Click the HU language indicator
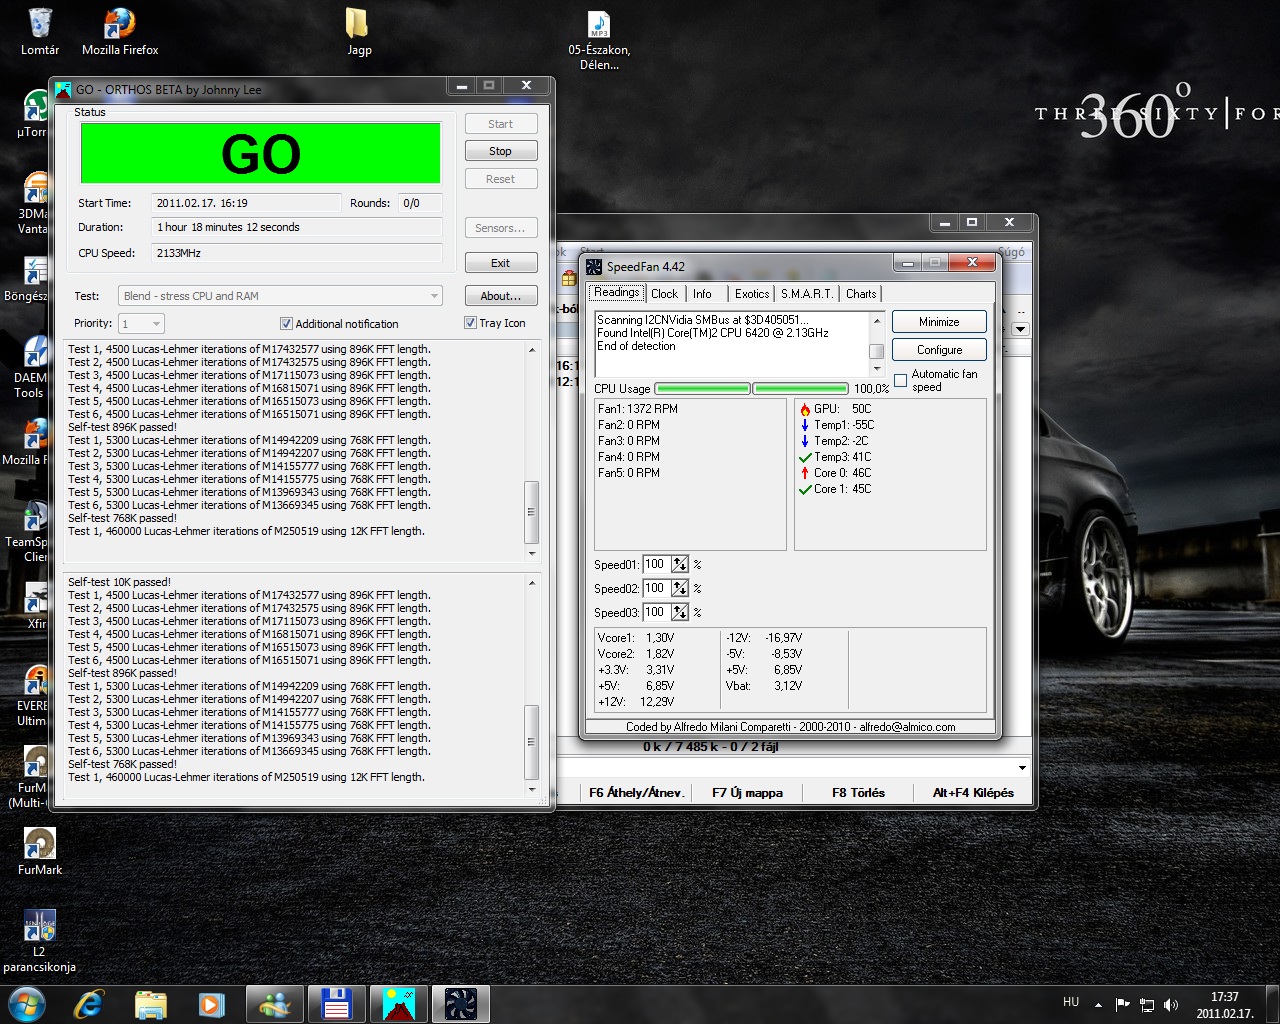 click(1071, 1002)
